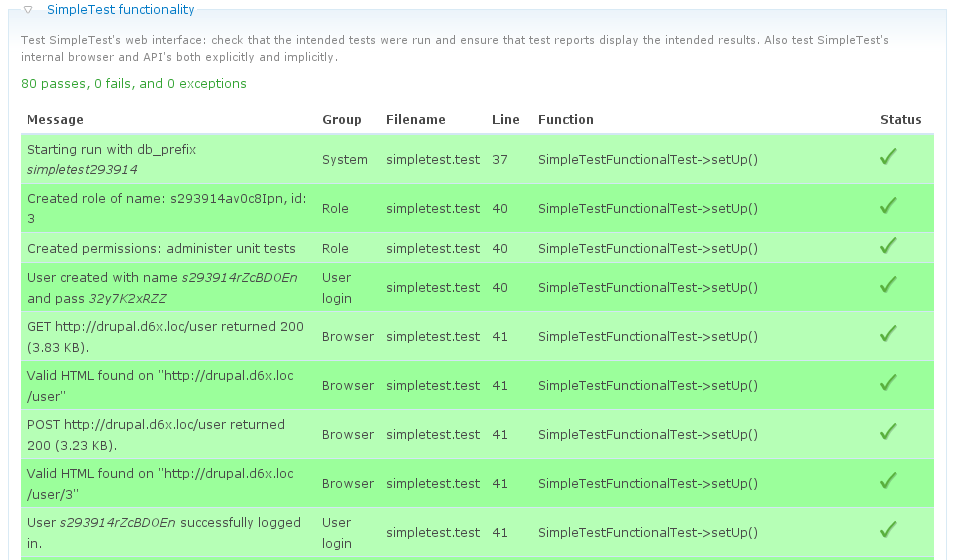Click checkmark for Valid HTML on /user row
The image size is (953, 560).
point(888,383)
